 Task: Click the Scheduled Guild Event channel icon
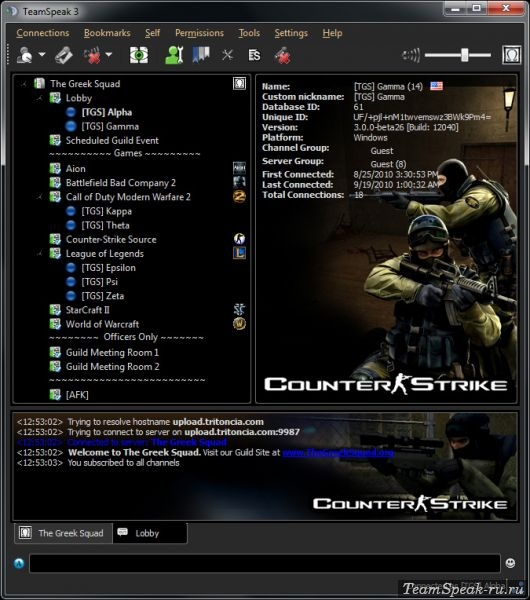(x=55, y=140)
